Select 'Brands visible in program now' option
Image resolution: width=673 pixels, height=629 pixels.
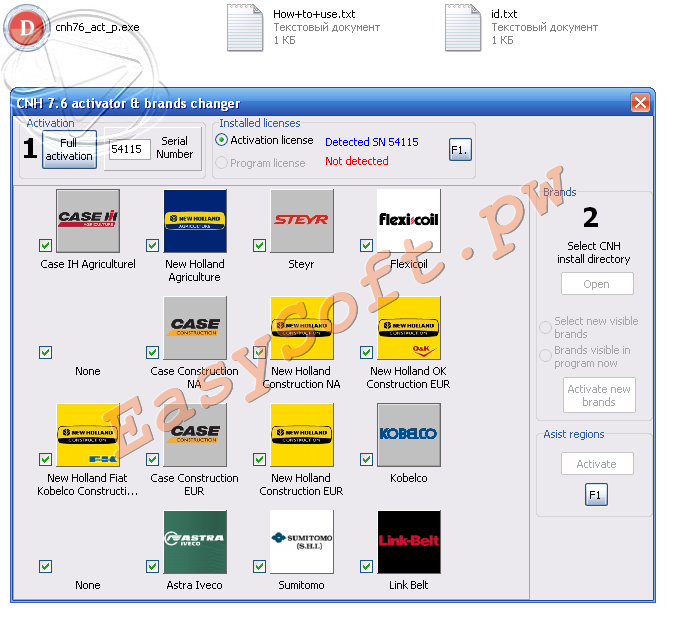click(x=545, y=356)
